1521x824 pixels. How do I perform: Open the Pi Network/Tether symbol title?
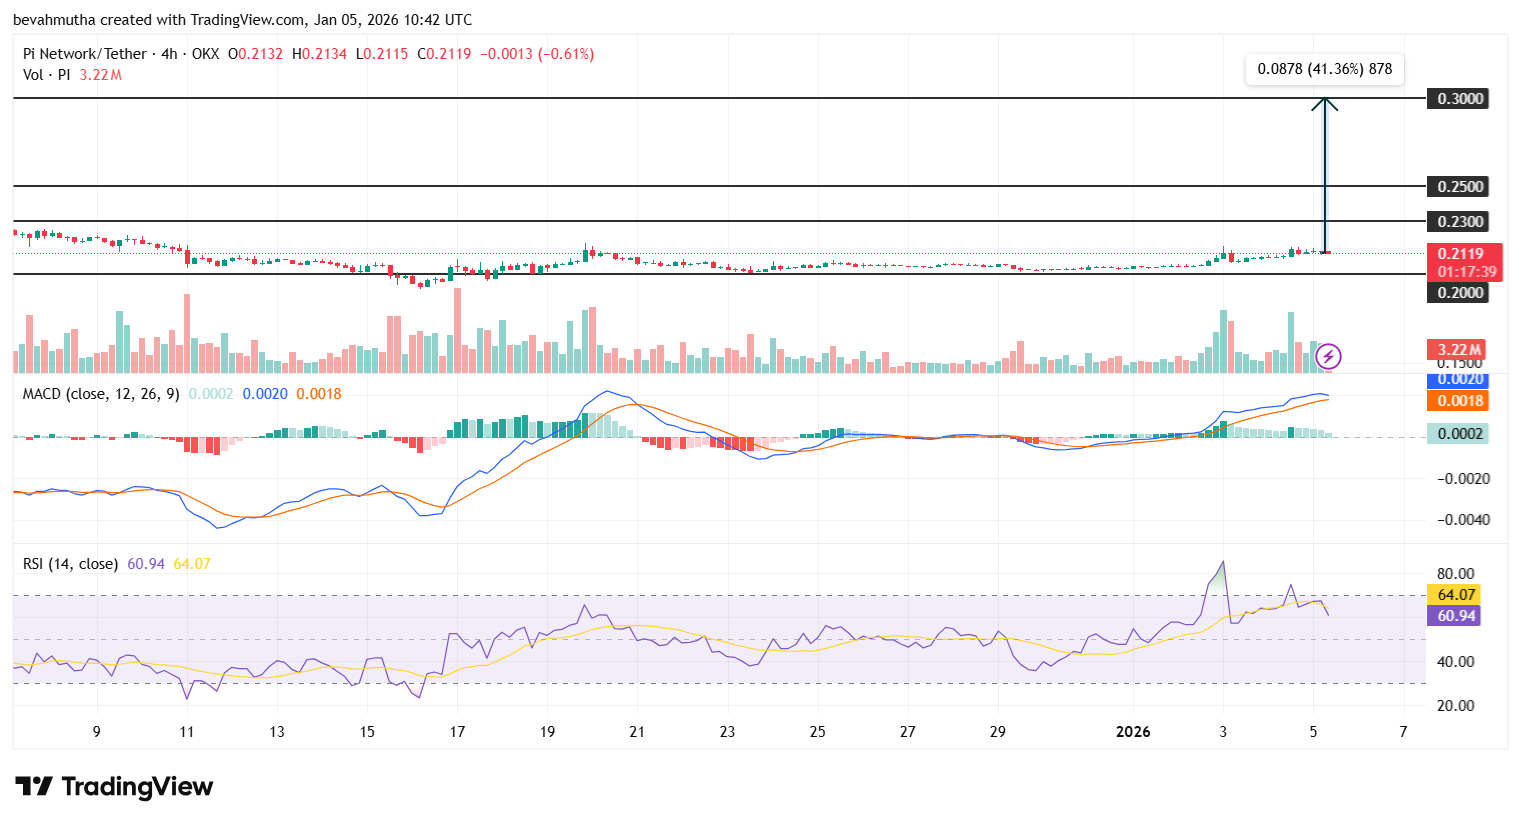[x=85, y=54]
